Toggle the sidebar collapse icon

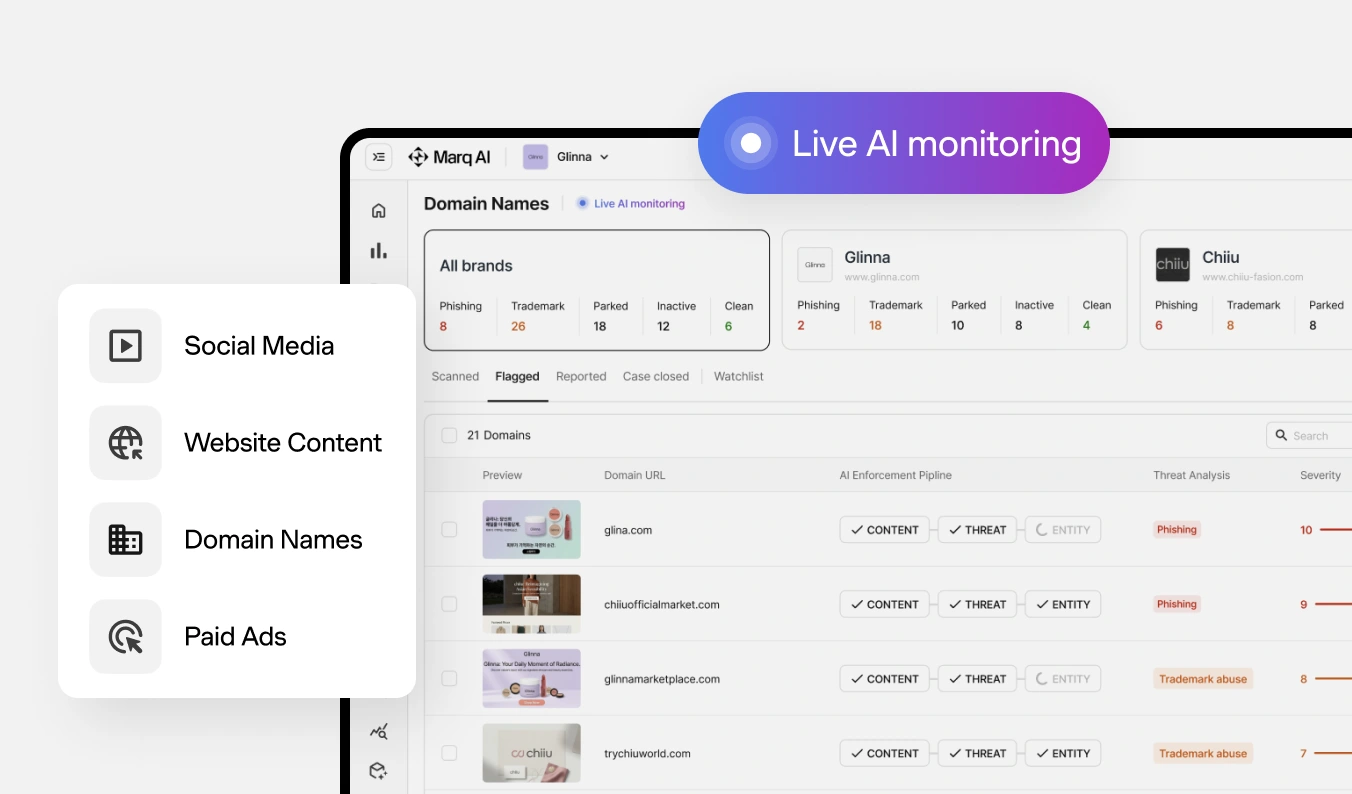click(378, 157)
